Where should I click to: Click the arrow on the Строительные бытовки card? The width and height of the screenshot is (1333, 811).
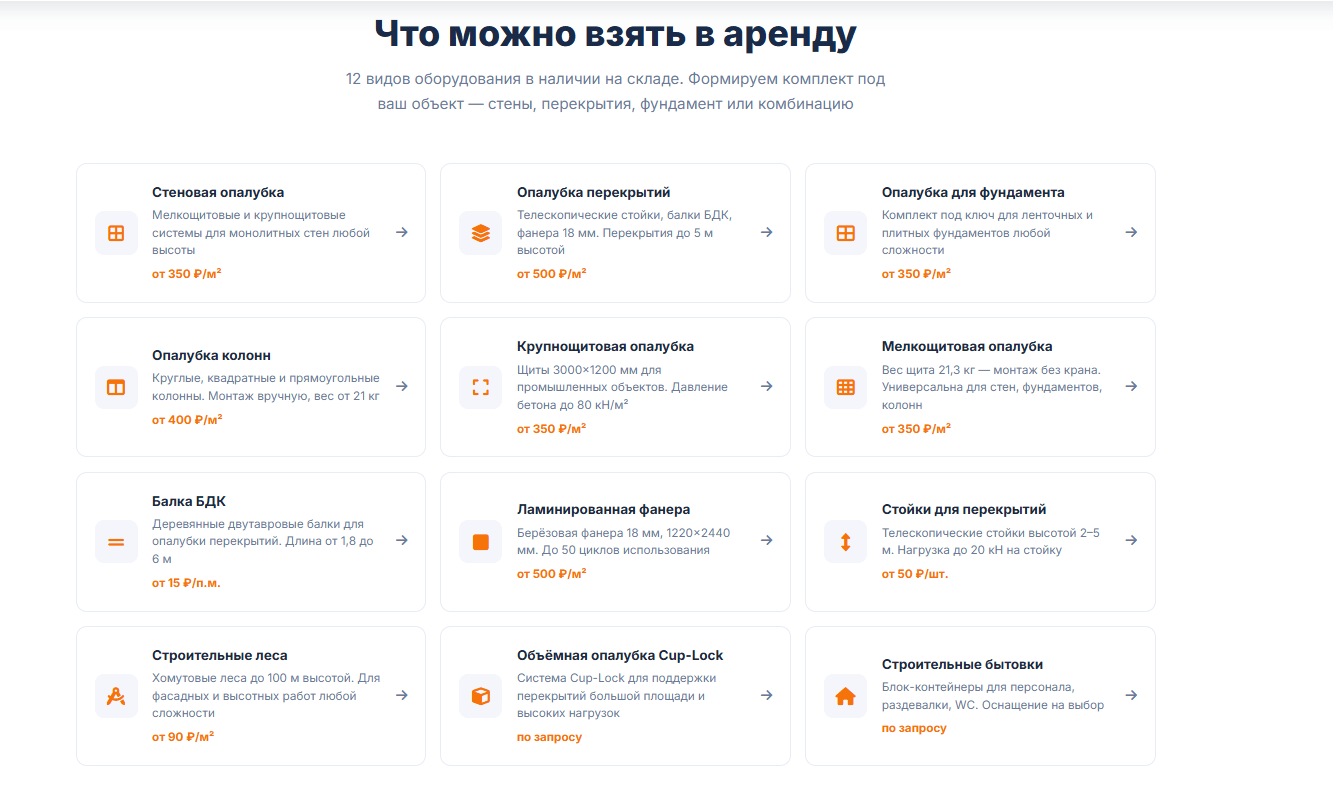1132,695
